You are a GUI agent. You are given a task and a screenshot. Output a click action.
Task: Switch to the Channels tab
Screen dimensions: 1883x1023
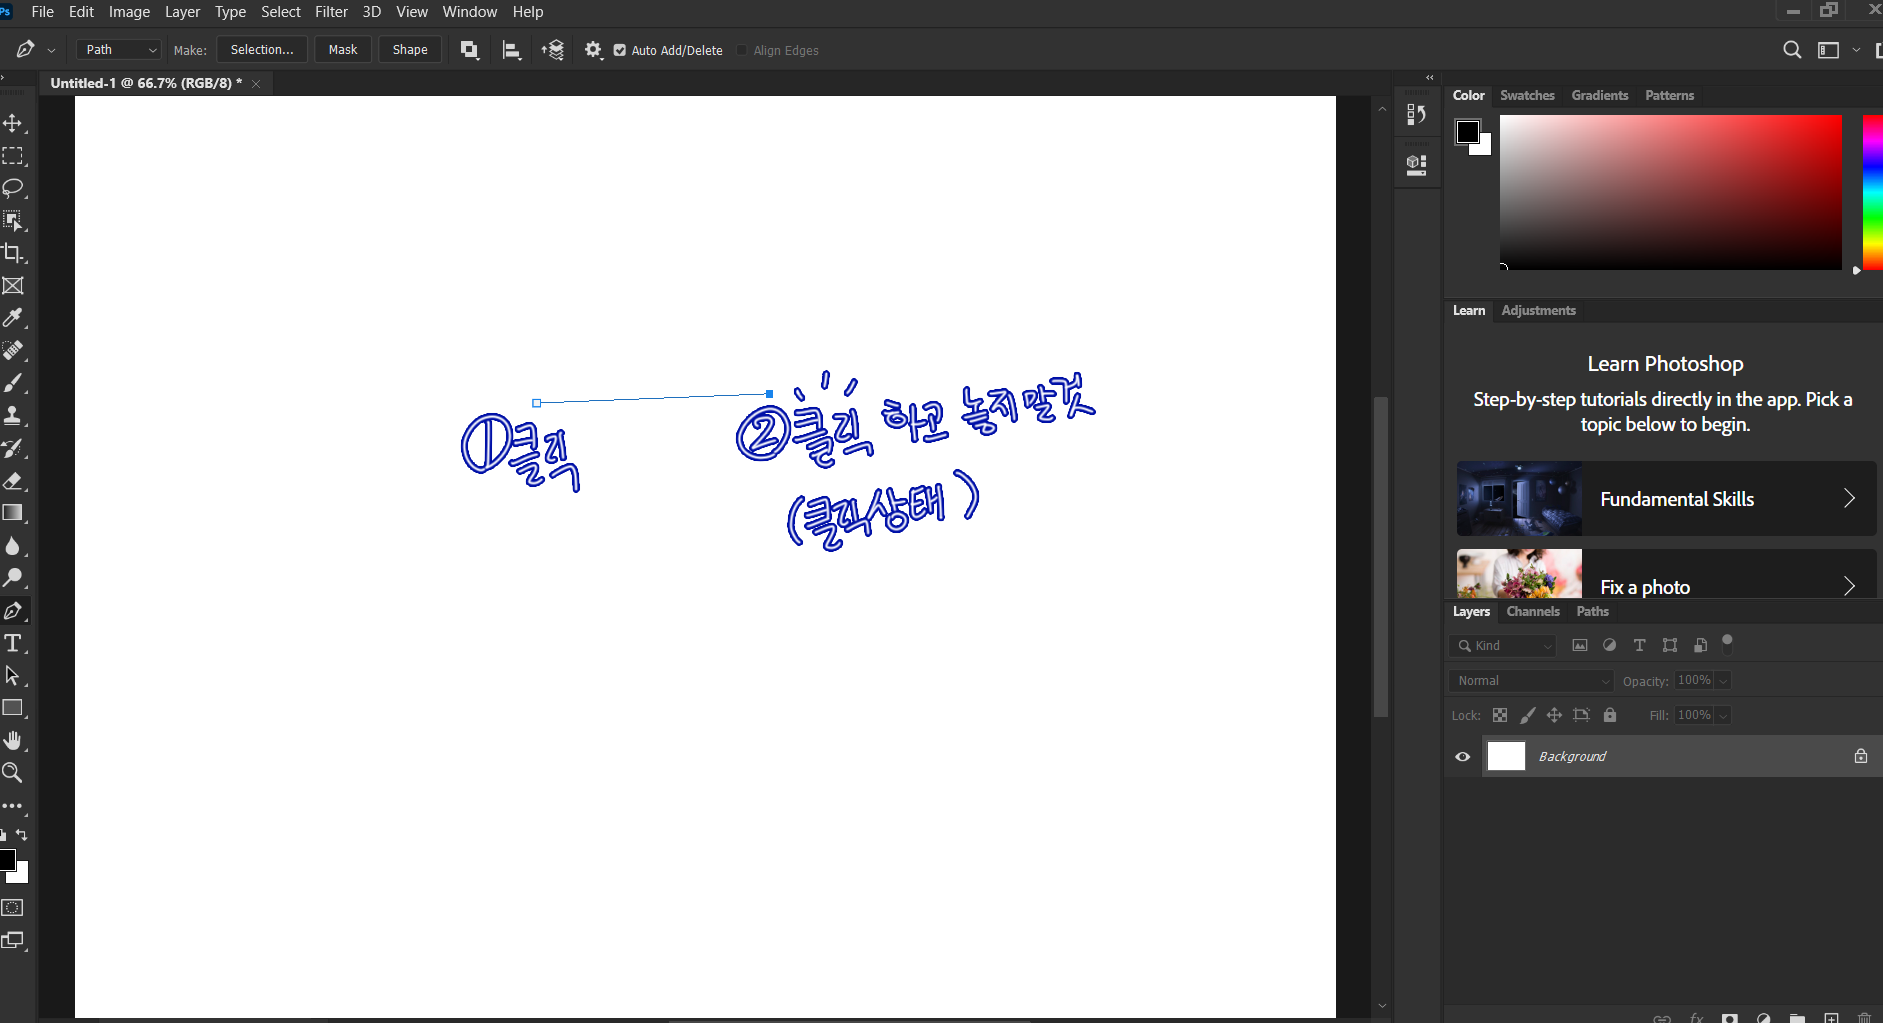pyautogui.click(x=1532, y=612)
